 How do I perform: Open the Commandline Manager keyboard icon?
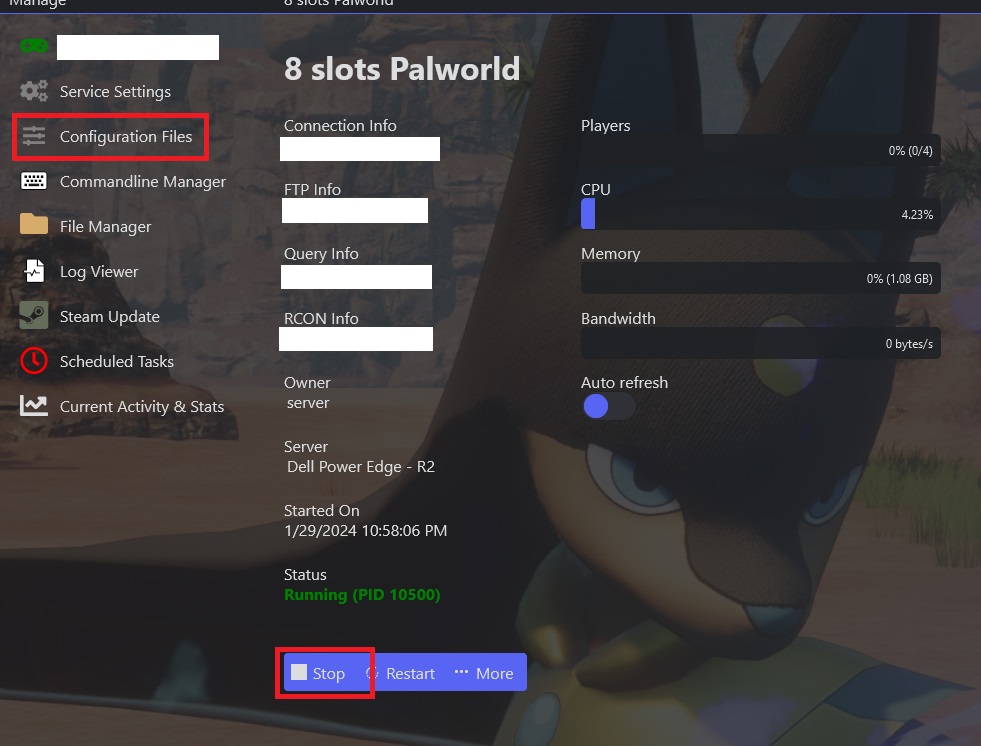(x=33, y=181)
